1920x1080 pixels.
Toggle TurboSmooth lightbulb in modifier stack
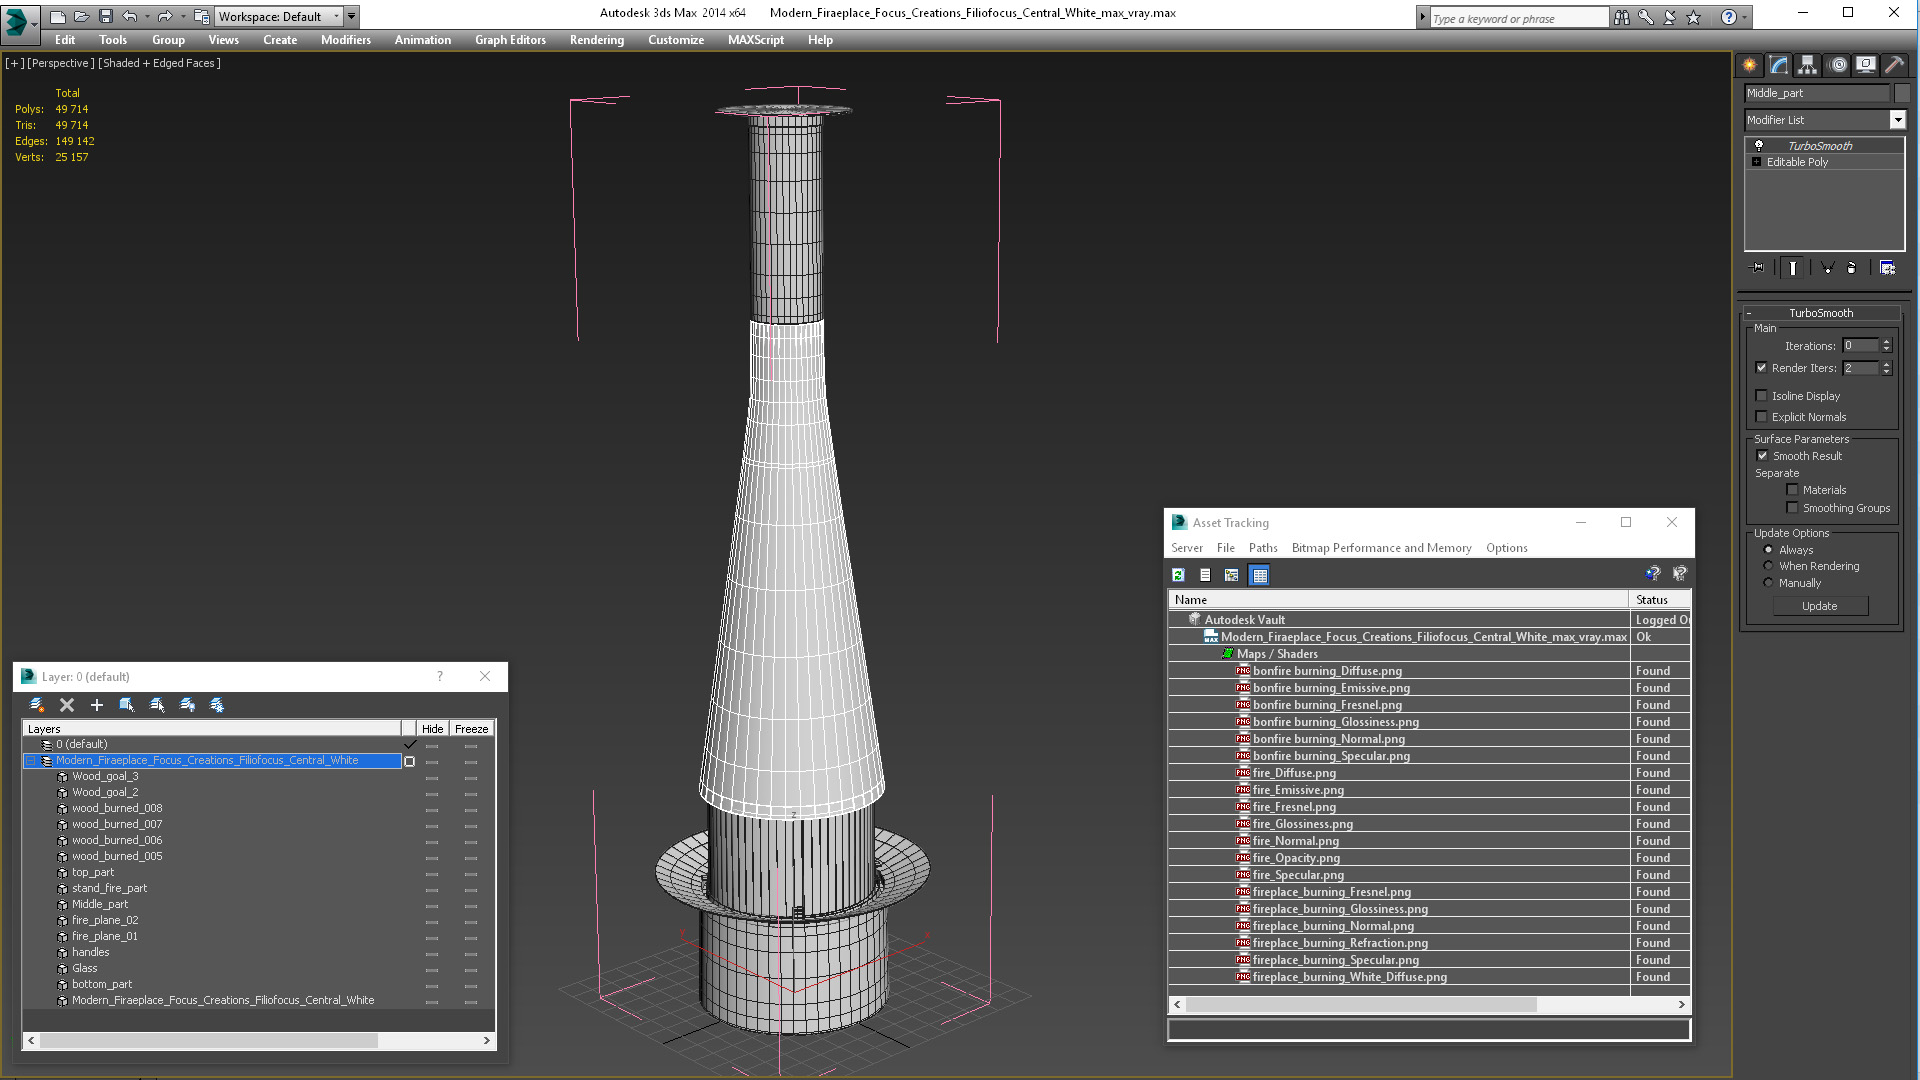point(1759,146)
